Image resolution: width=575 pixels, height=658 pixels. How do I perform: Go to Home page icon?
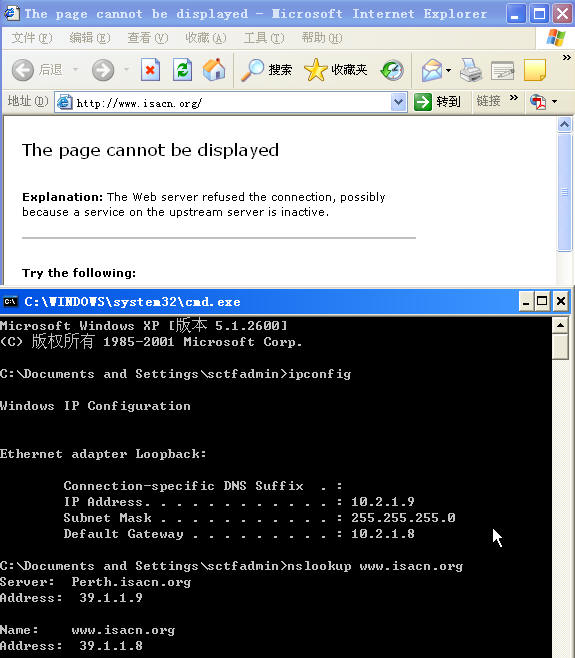point(214,70)
